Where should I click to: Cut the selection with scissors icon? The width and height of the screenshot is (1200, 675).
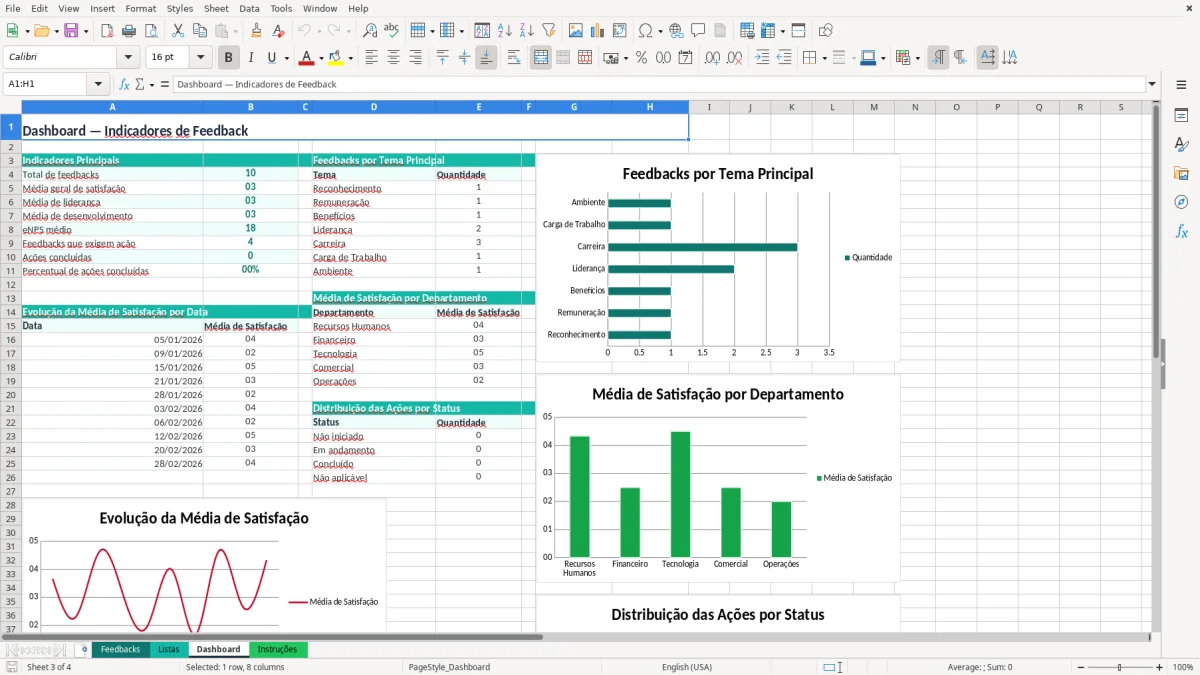pos(178,31)
